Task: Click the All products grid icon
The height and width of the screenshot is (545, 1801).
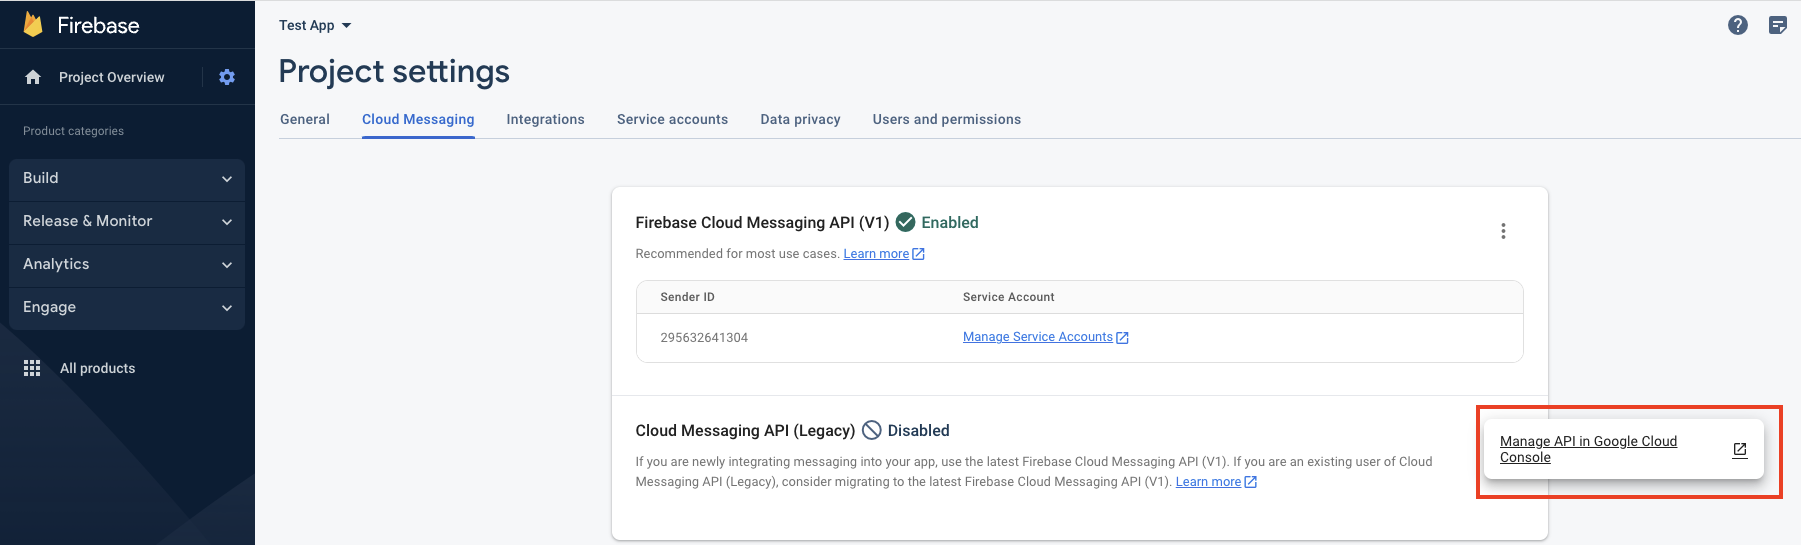Action: (x=32, y=368)
